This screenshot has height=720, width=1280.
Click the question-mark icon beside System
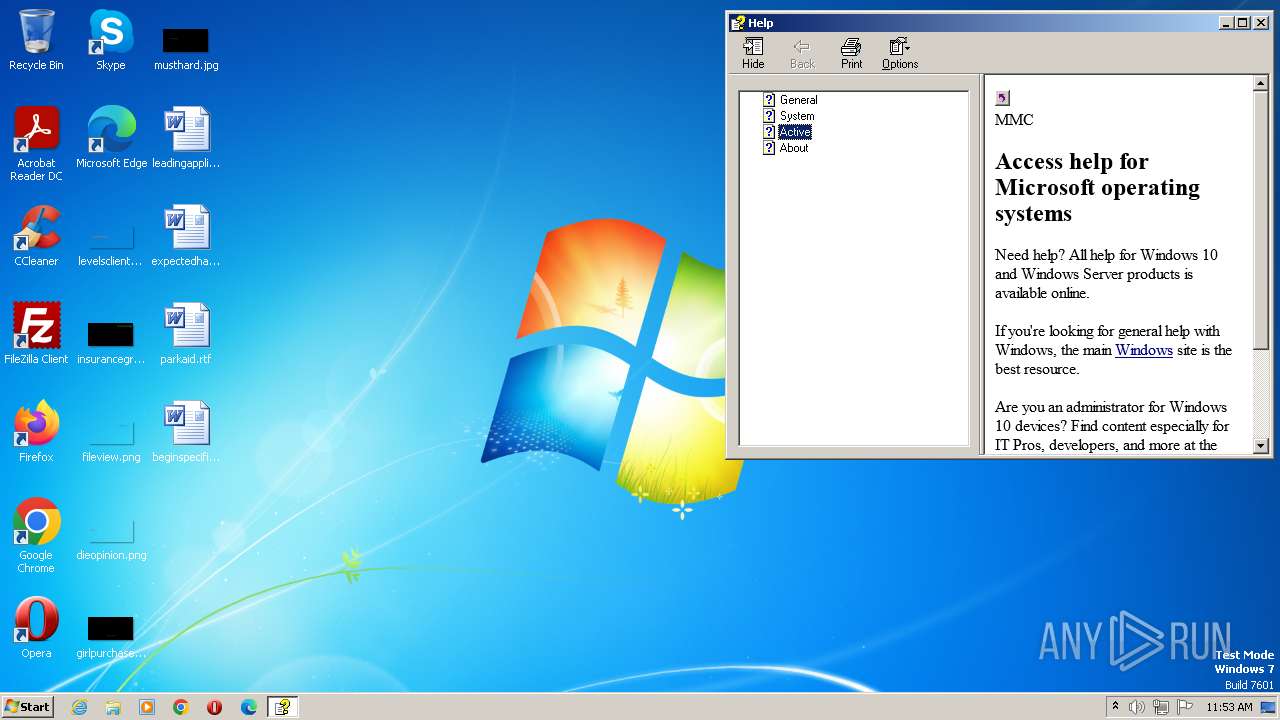(x=769, y=116)
